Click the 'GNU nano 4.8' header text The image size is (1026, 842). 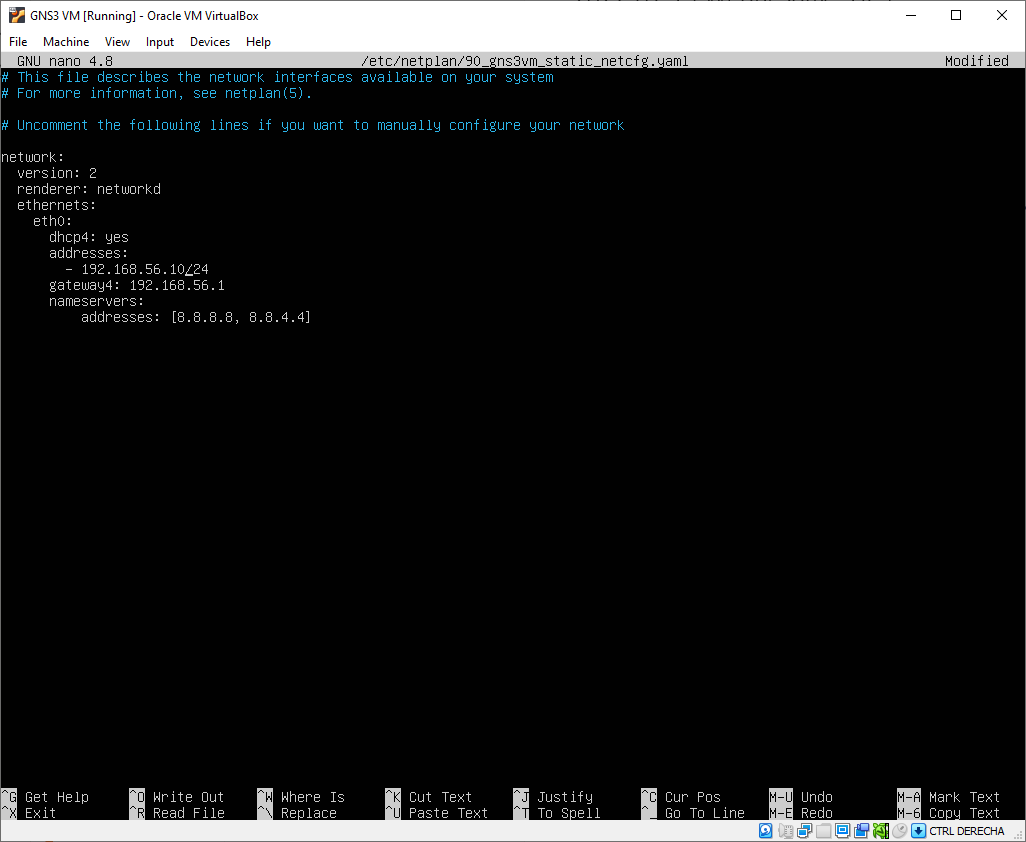[65, 61]
